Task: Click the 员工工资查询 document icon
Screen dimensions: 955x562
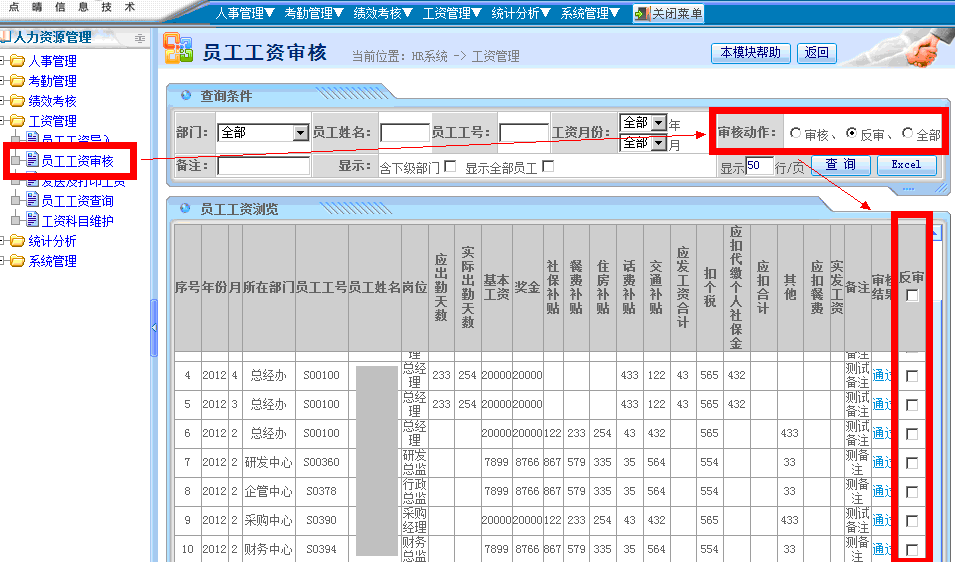Action: tap(31, 201)
